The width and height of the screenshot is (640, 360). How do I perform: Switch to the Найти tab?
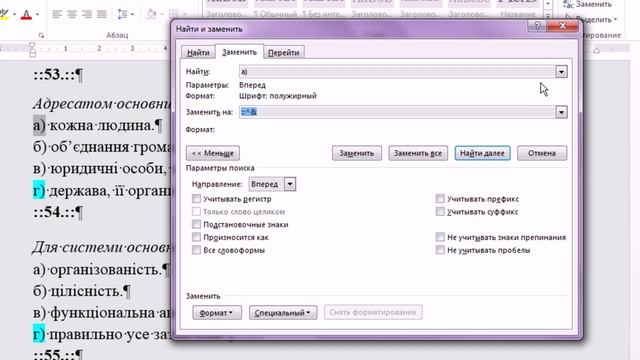(198, 53)
